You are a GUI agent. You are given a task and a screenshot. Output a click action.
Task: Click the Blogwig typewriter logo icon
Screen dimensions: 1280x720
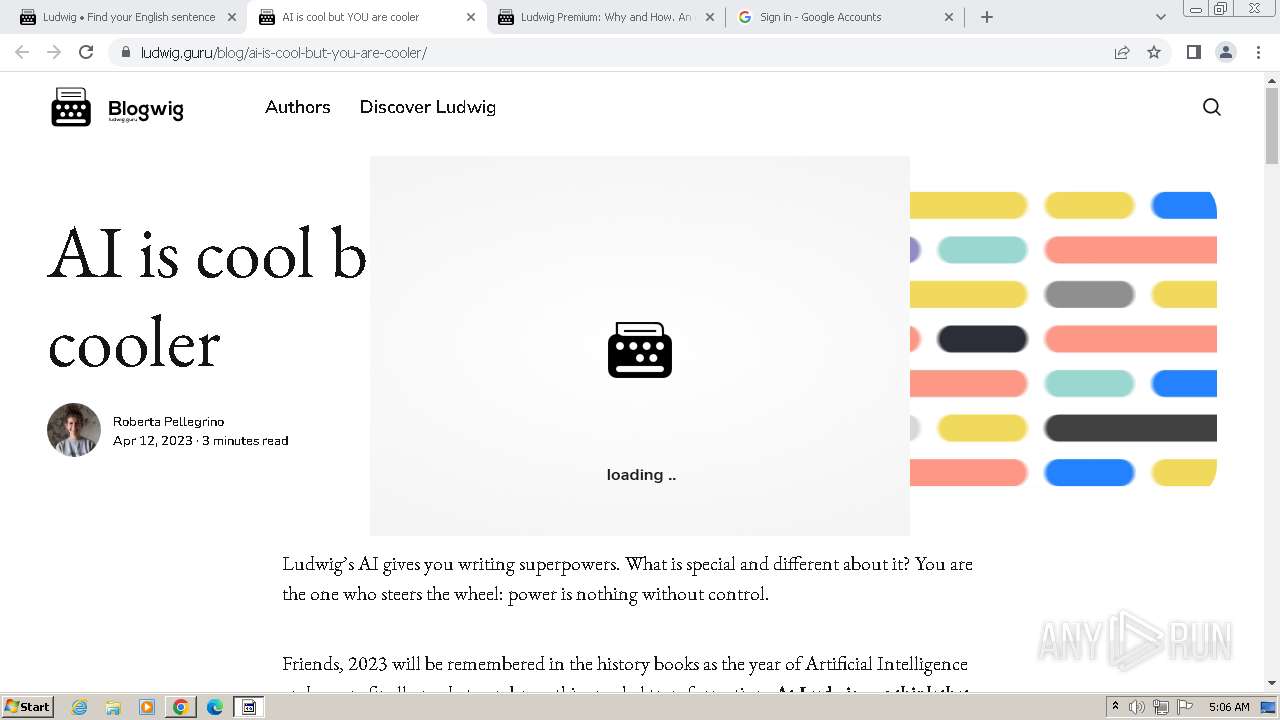coord(71,107)
